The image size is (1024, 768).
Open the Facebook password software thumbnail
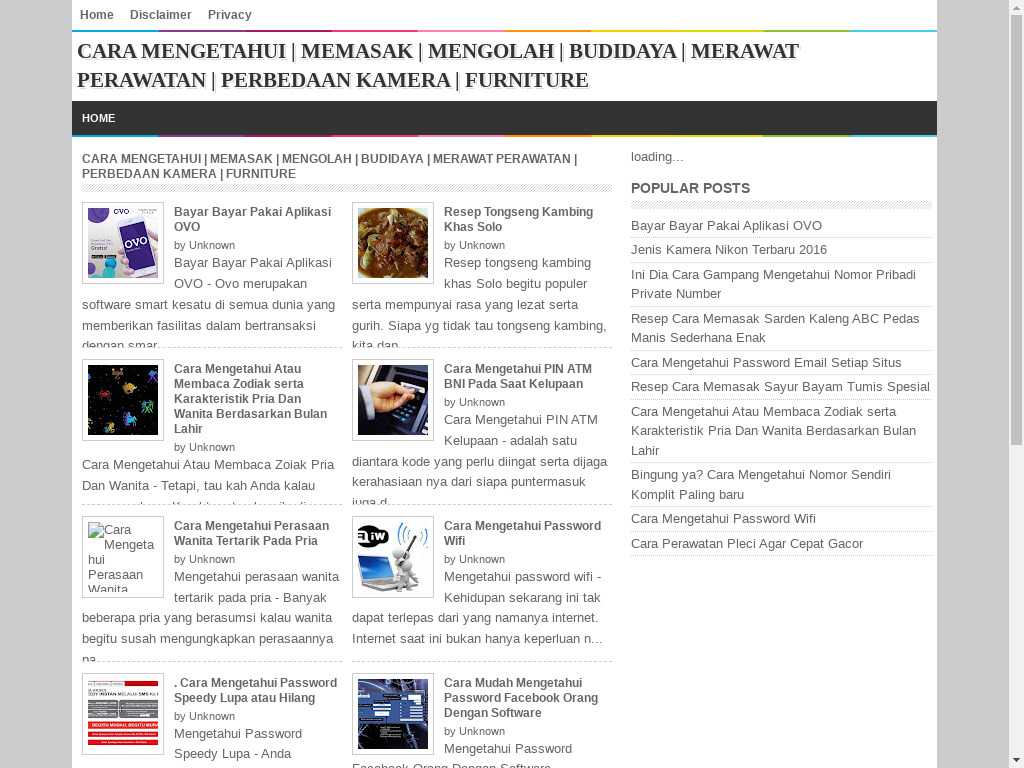point(392,713)
